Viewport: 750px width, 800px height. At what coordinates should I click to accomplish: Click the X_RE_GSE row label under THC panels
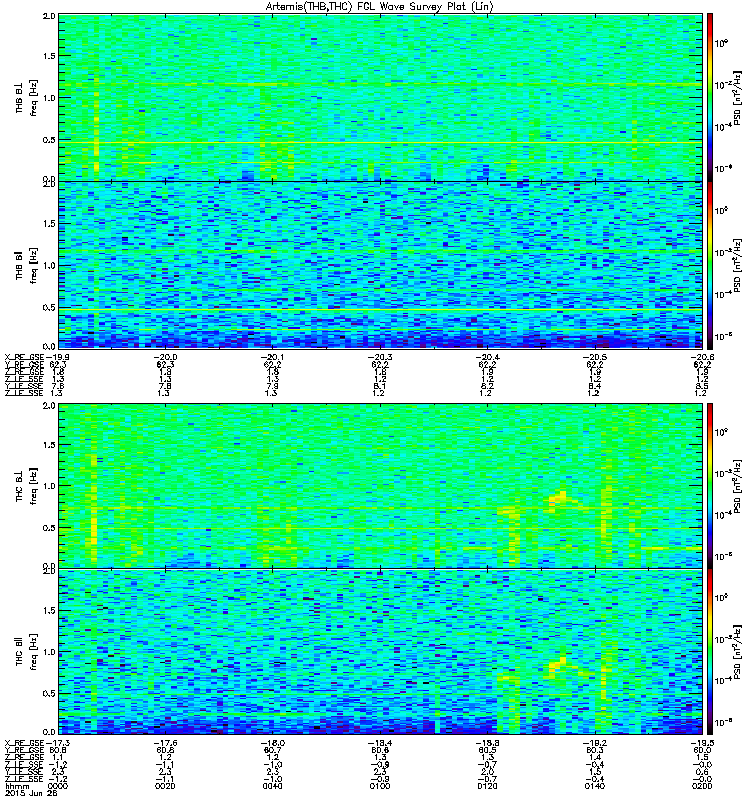click(x=24, y=743)
